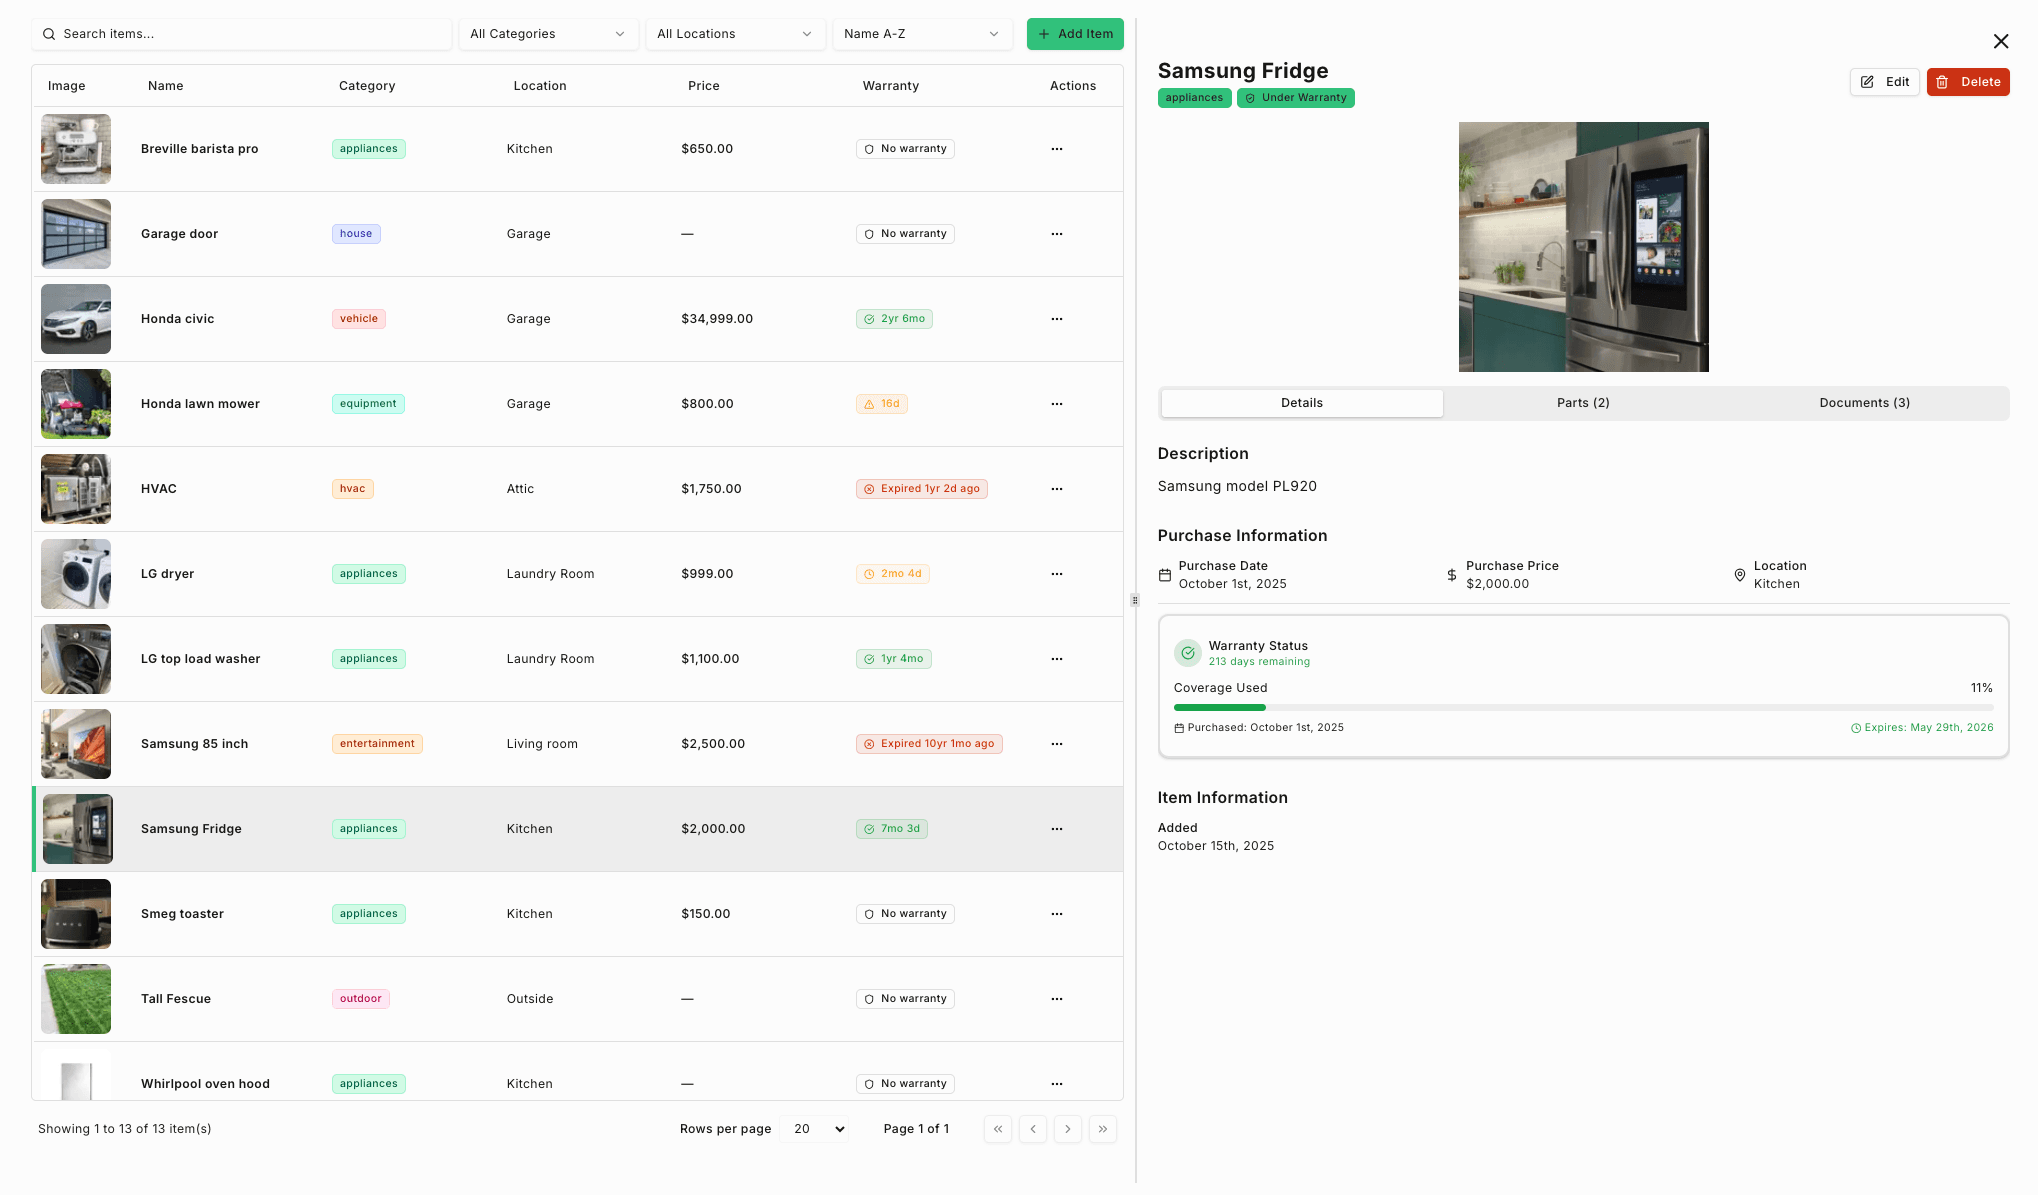Change rows per page using the 20 selector
Image resolution: width=2038 pixels, height=1195 pixels.
click(814, 1128)
